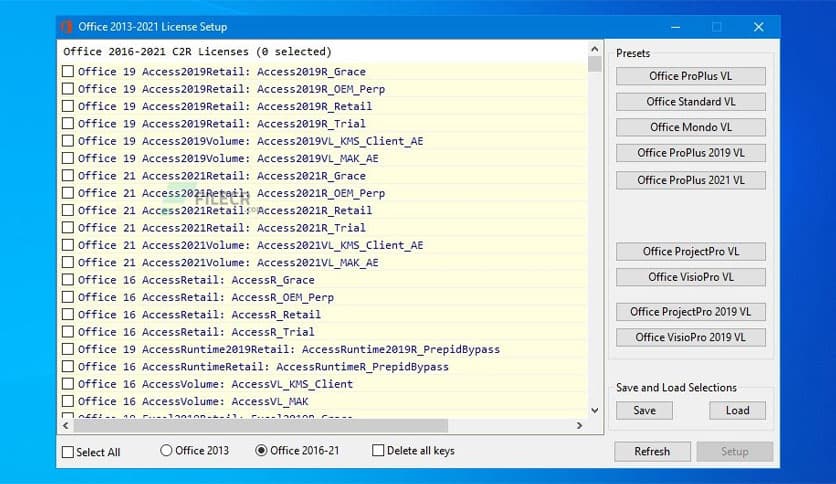Click the horizontal scrollbar thumb
Image resolution: width=836 pixels, height=484 pixels.
[x=261, y=425]
